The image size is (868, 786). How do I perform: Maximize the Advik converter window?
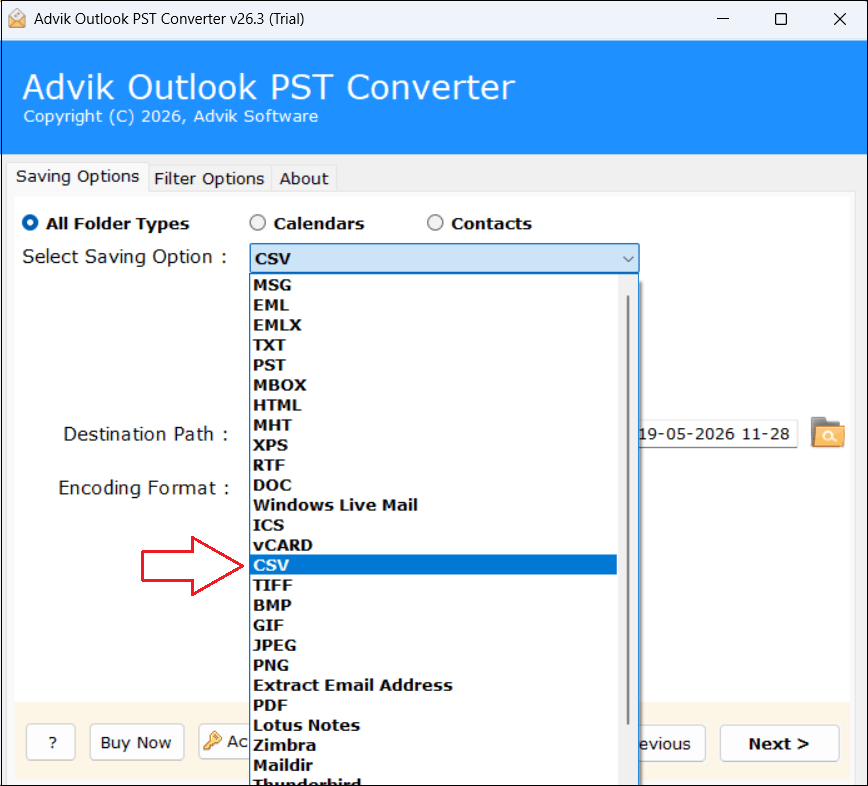pyautogui.click(x=781, y=19)
